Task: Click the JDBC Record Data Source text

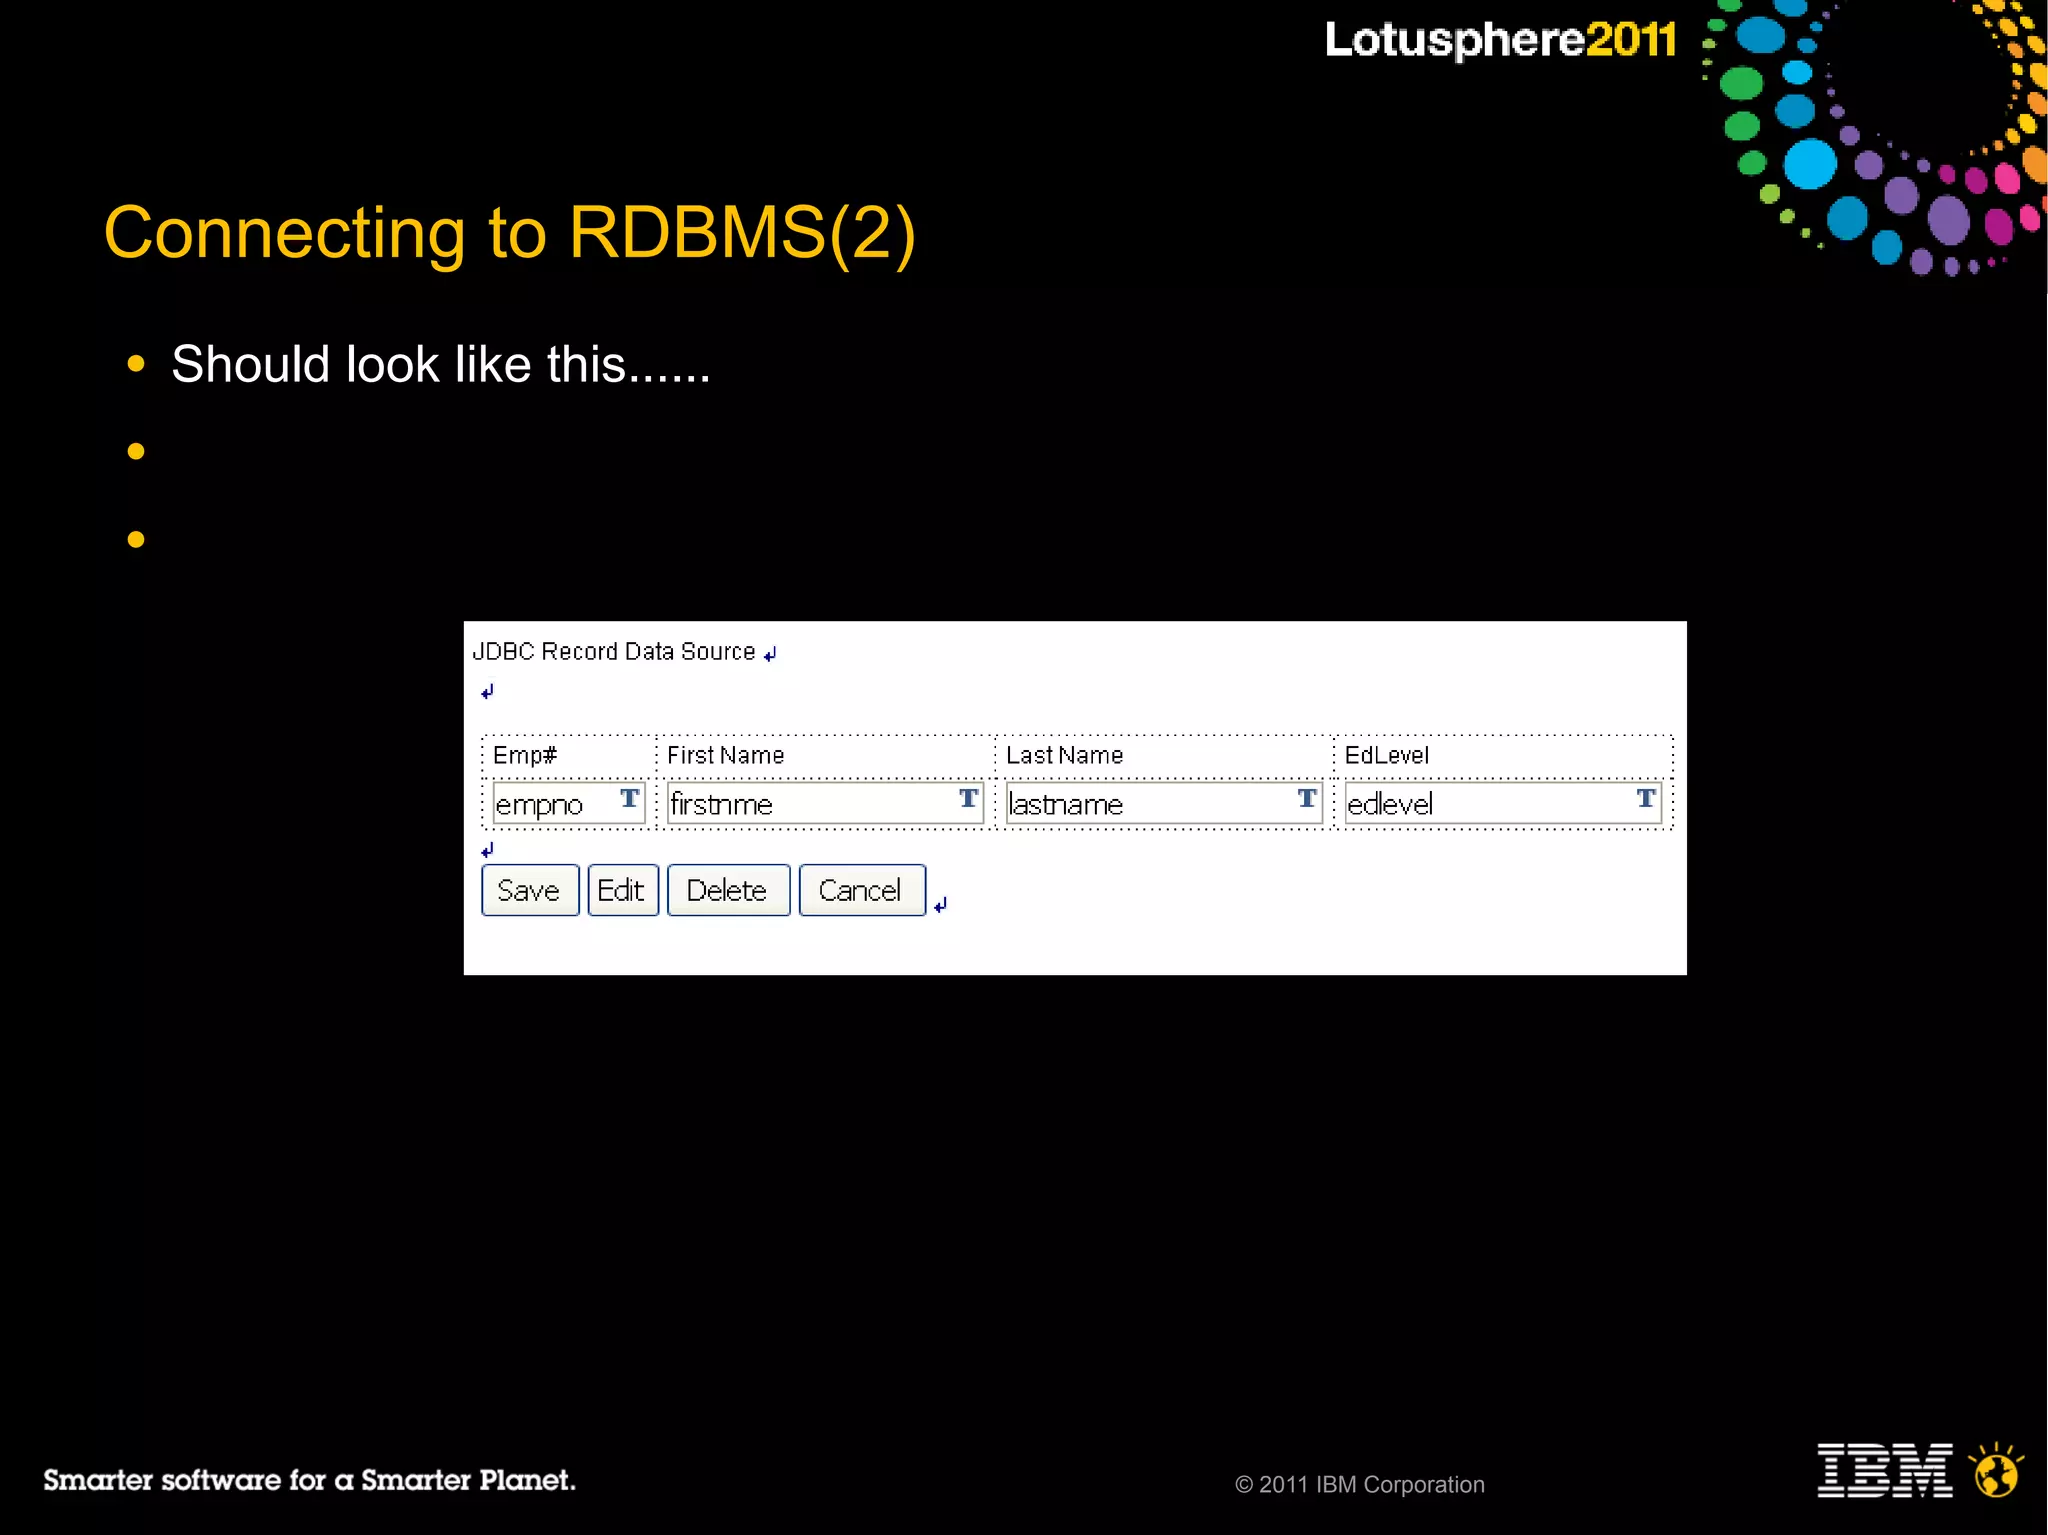Action: pos(614,652)
